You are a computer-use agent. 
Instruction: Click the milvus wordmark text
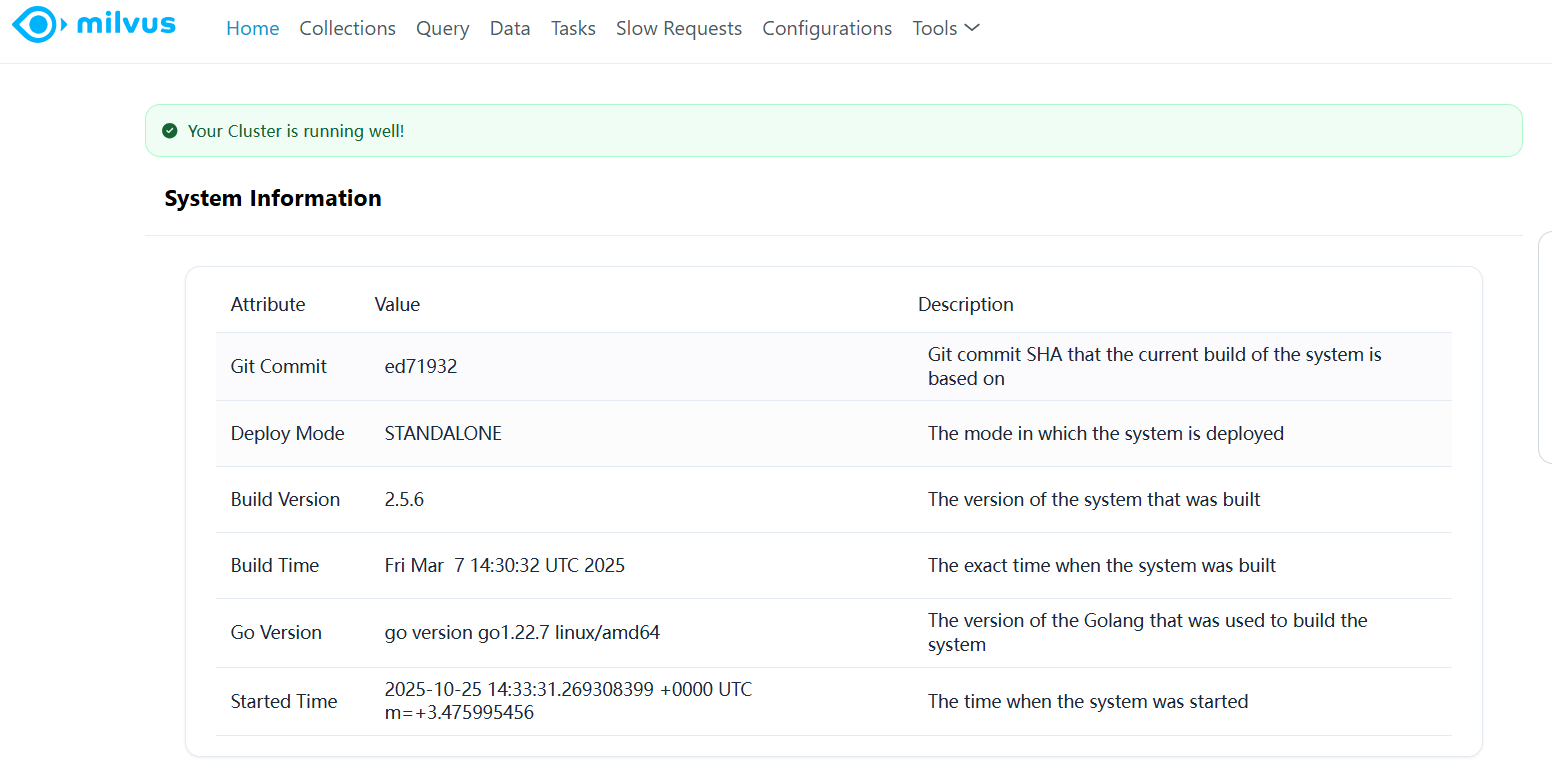point(126,24)
